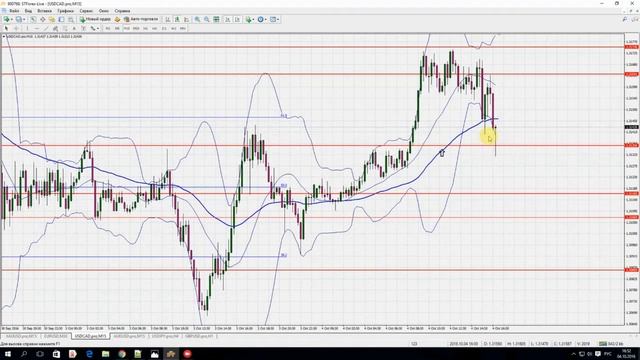
Task: Open Microsoft Edge from the taskbar
Action: [89, 354]
